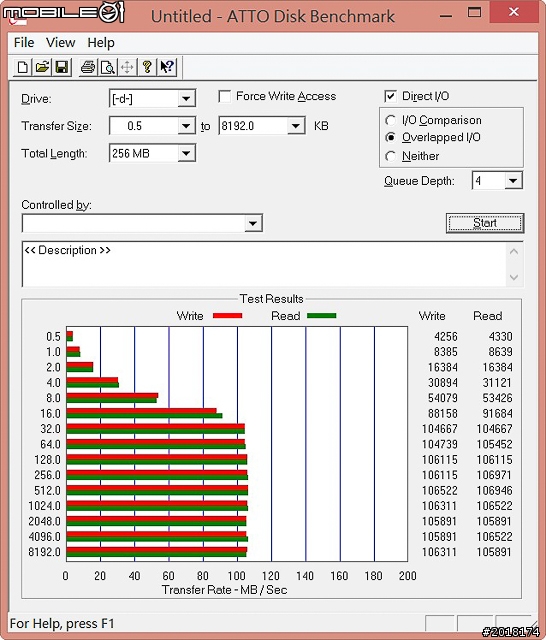The height and width of the screenshot is (640, 546).
Task: Click the 512.0 transfer size row label
Action: pyautogui.click(x=47, y=490)
